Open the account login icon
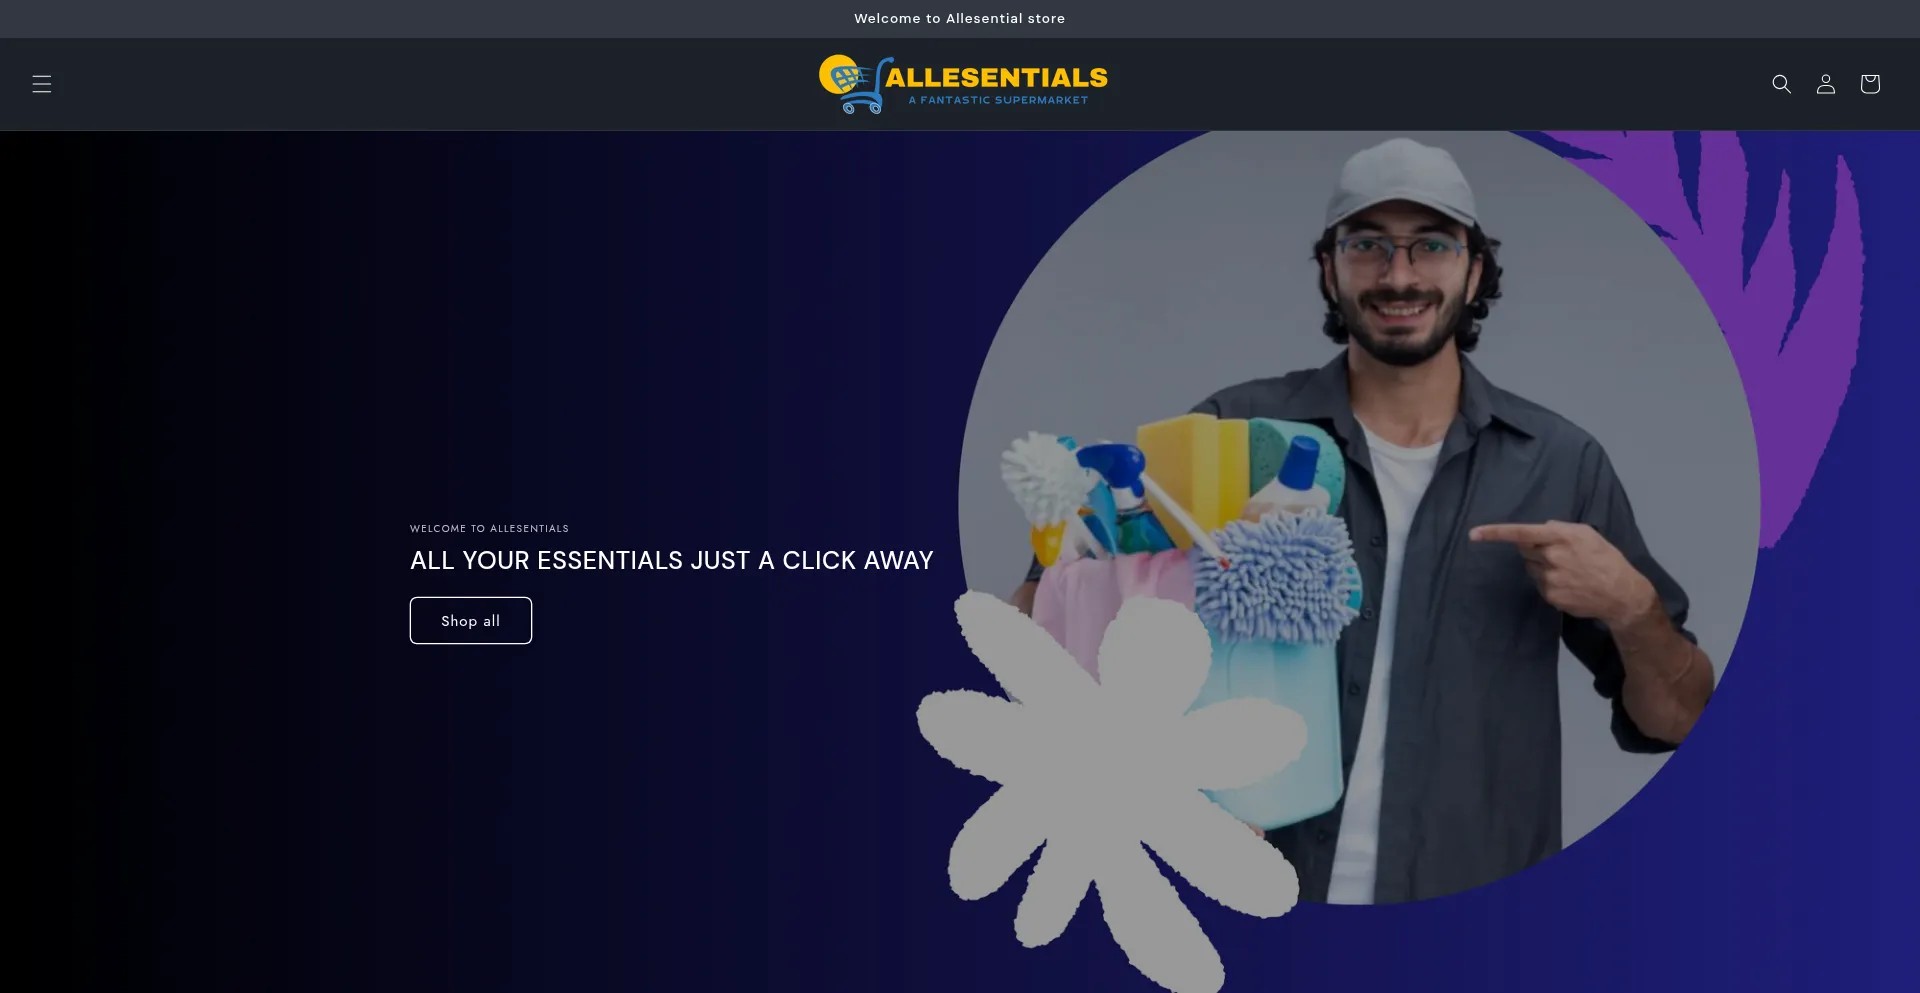The image size is (1920, 993). point(1825,84)
